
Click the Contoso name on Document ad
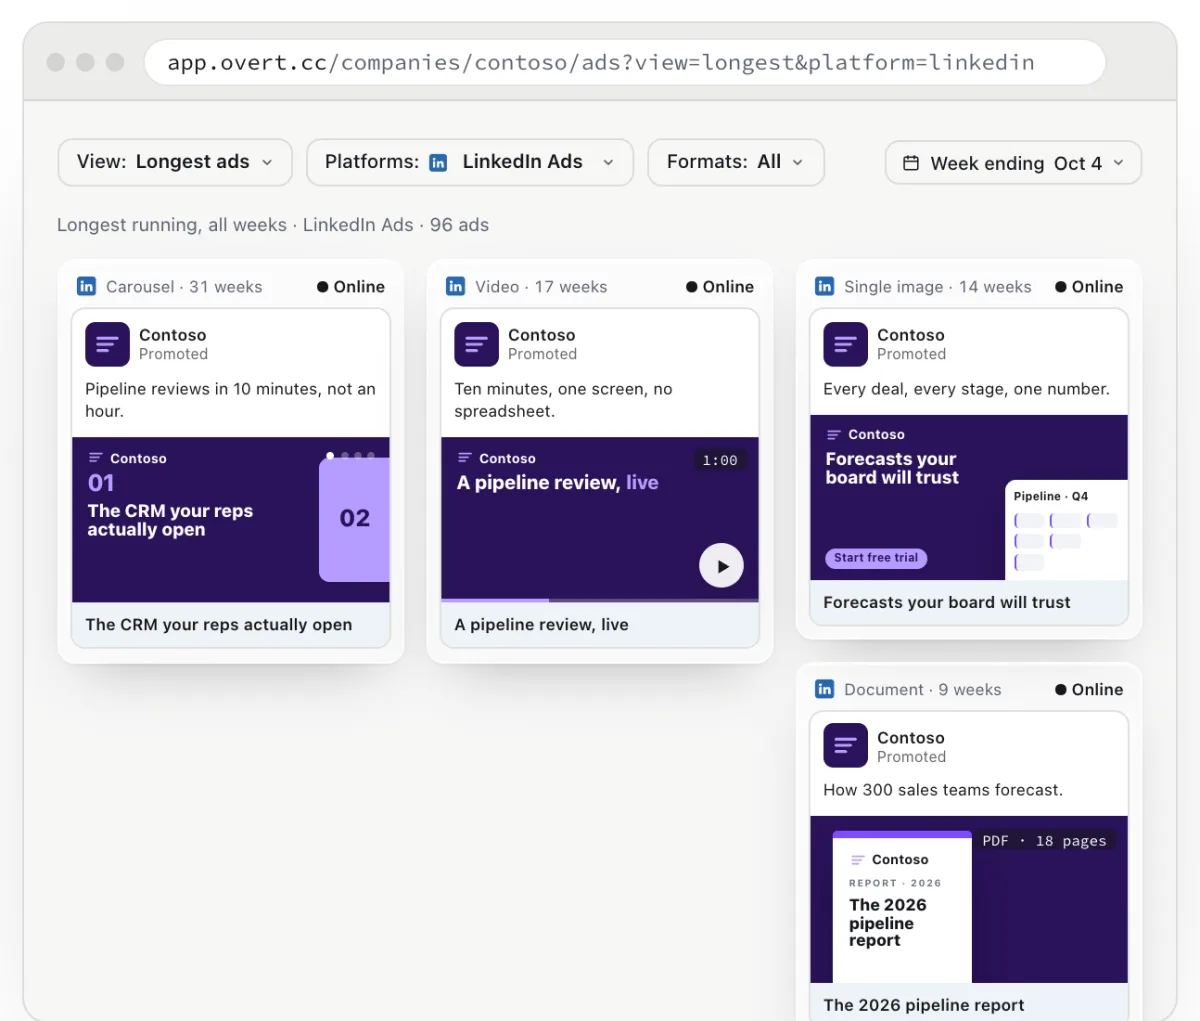[911, 738]
